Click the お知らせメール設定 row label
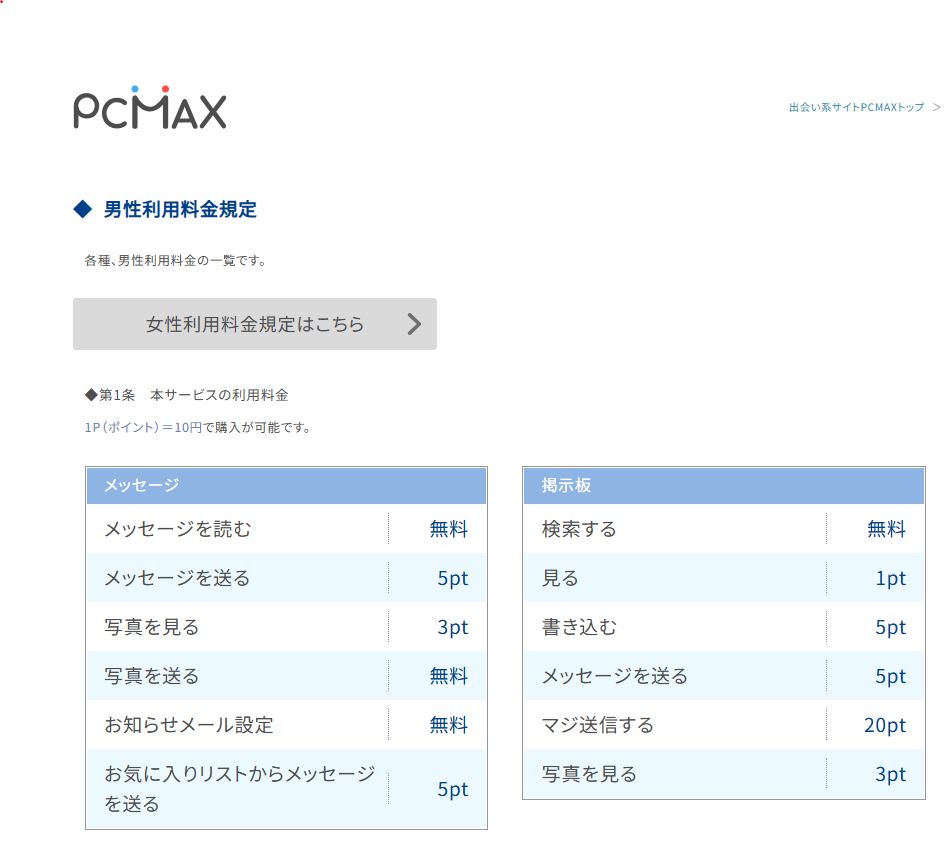Image resolution: width=948 pixels, height=843 pixels. (x=189, y=725)
